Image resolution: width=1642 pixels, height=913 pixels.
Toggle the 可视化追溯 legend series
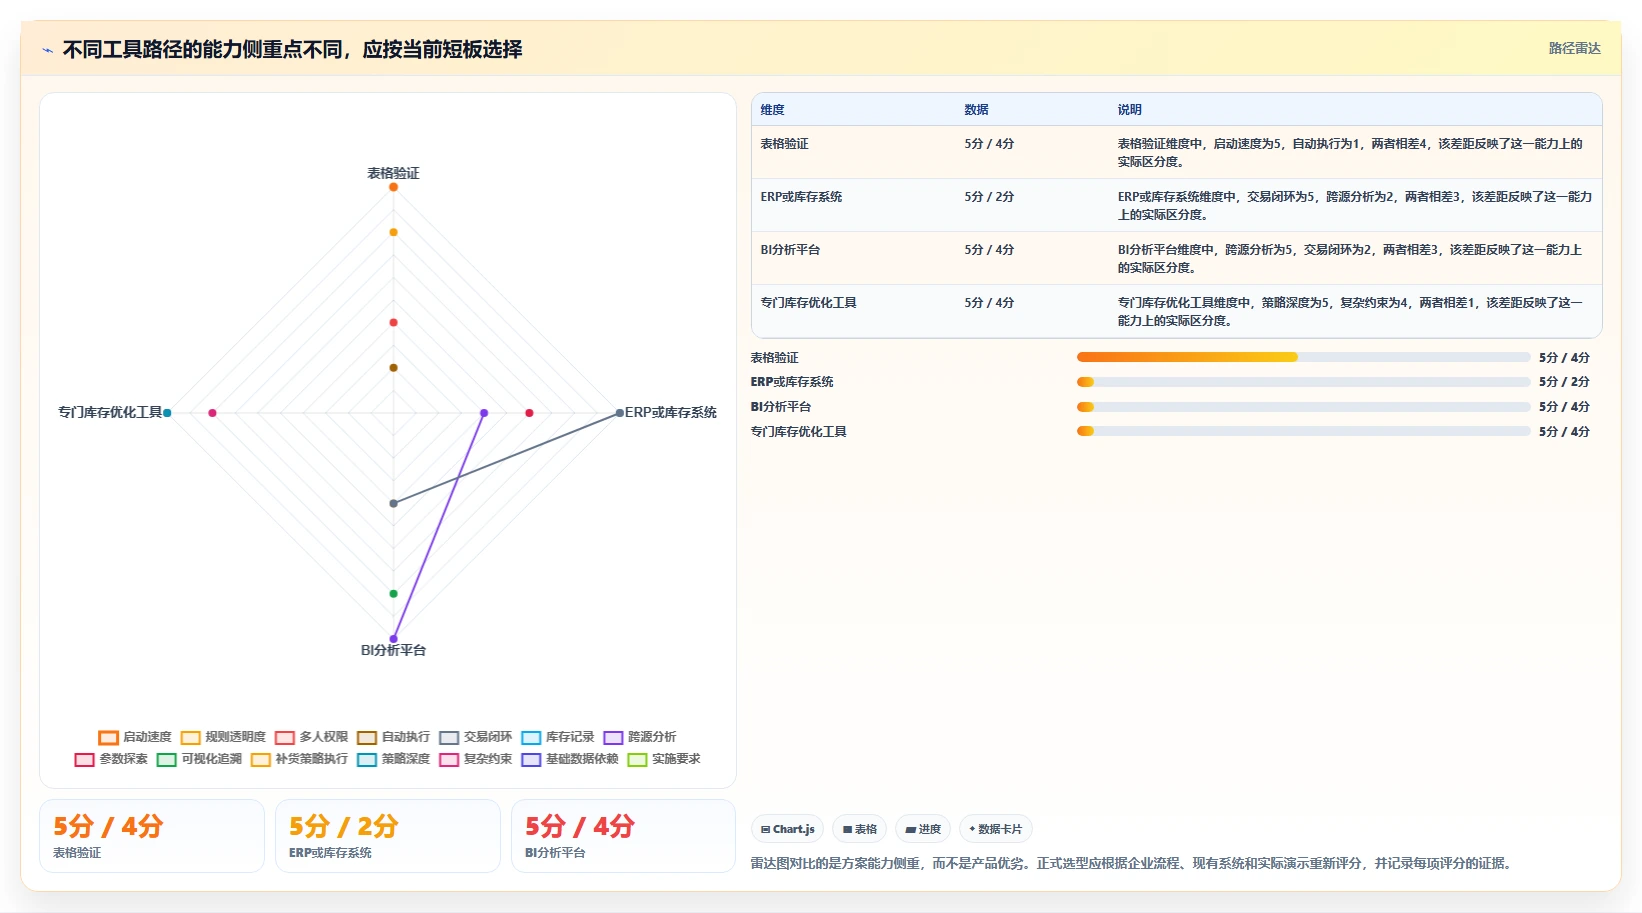point(199,759)
